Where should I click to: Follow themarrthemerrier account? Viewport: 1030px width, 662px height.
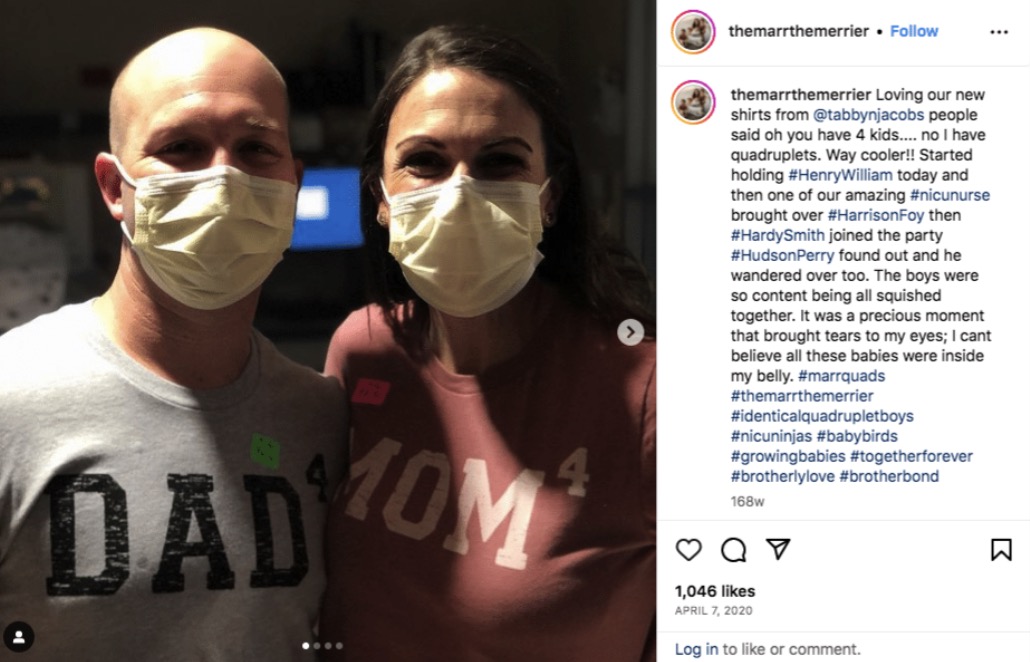pos(914,31)
